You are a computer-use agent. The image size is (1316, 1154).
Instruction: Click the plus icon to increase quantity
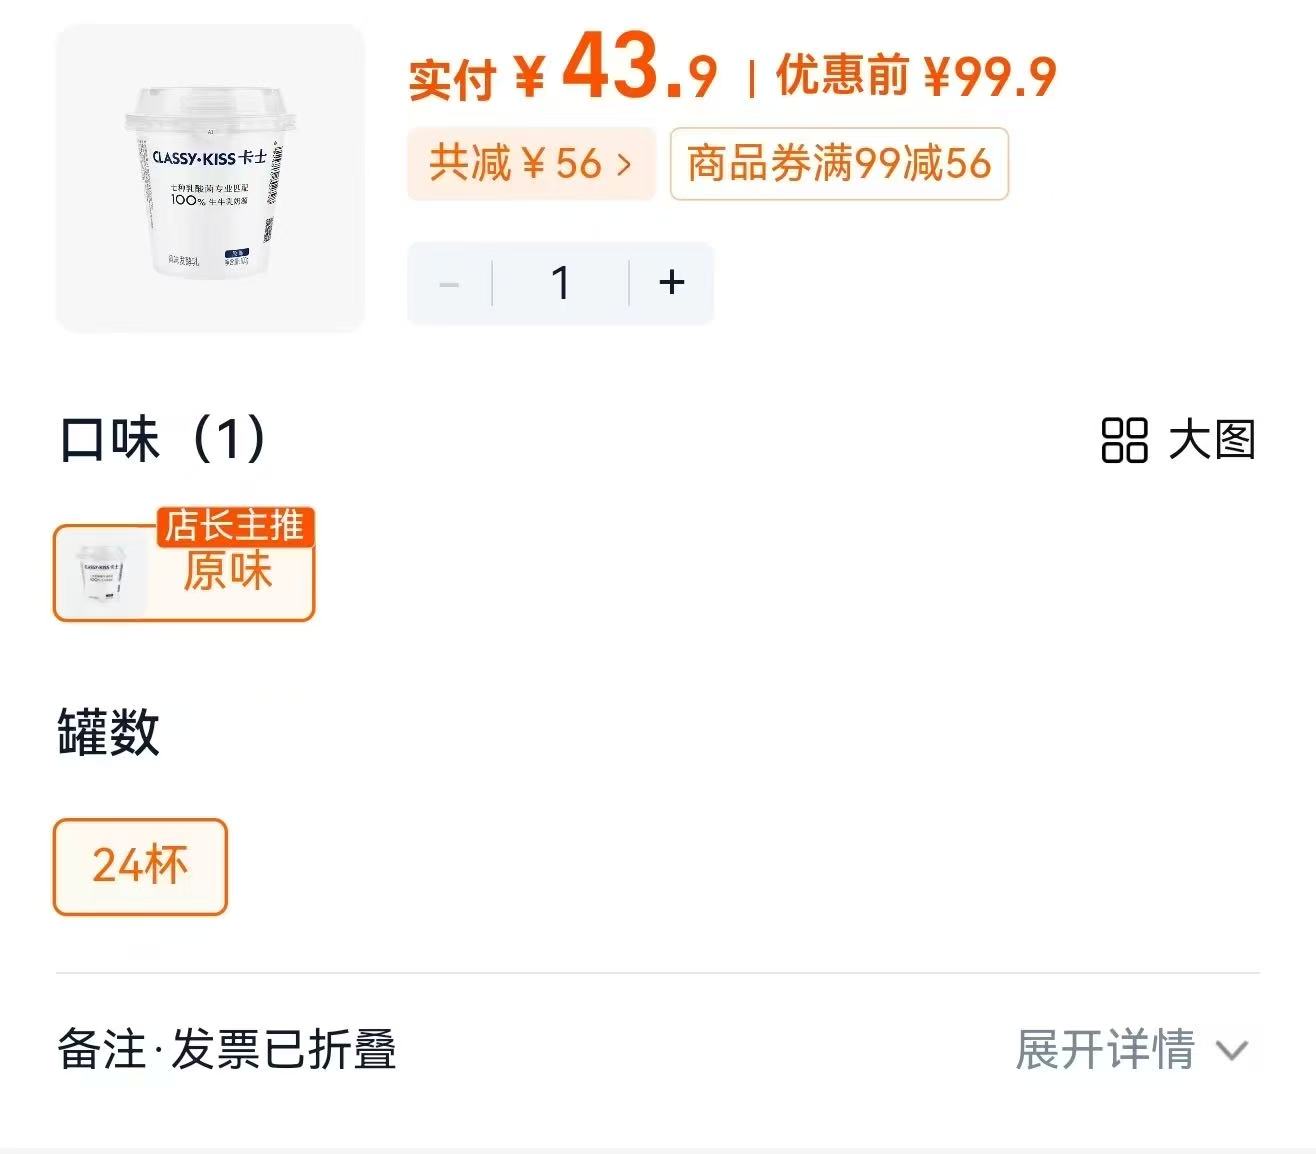click(671, 283)
